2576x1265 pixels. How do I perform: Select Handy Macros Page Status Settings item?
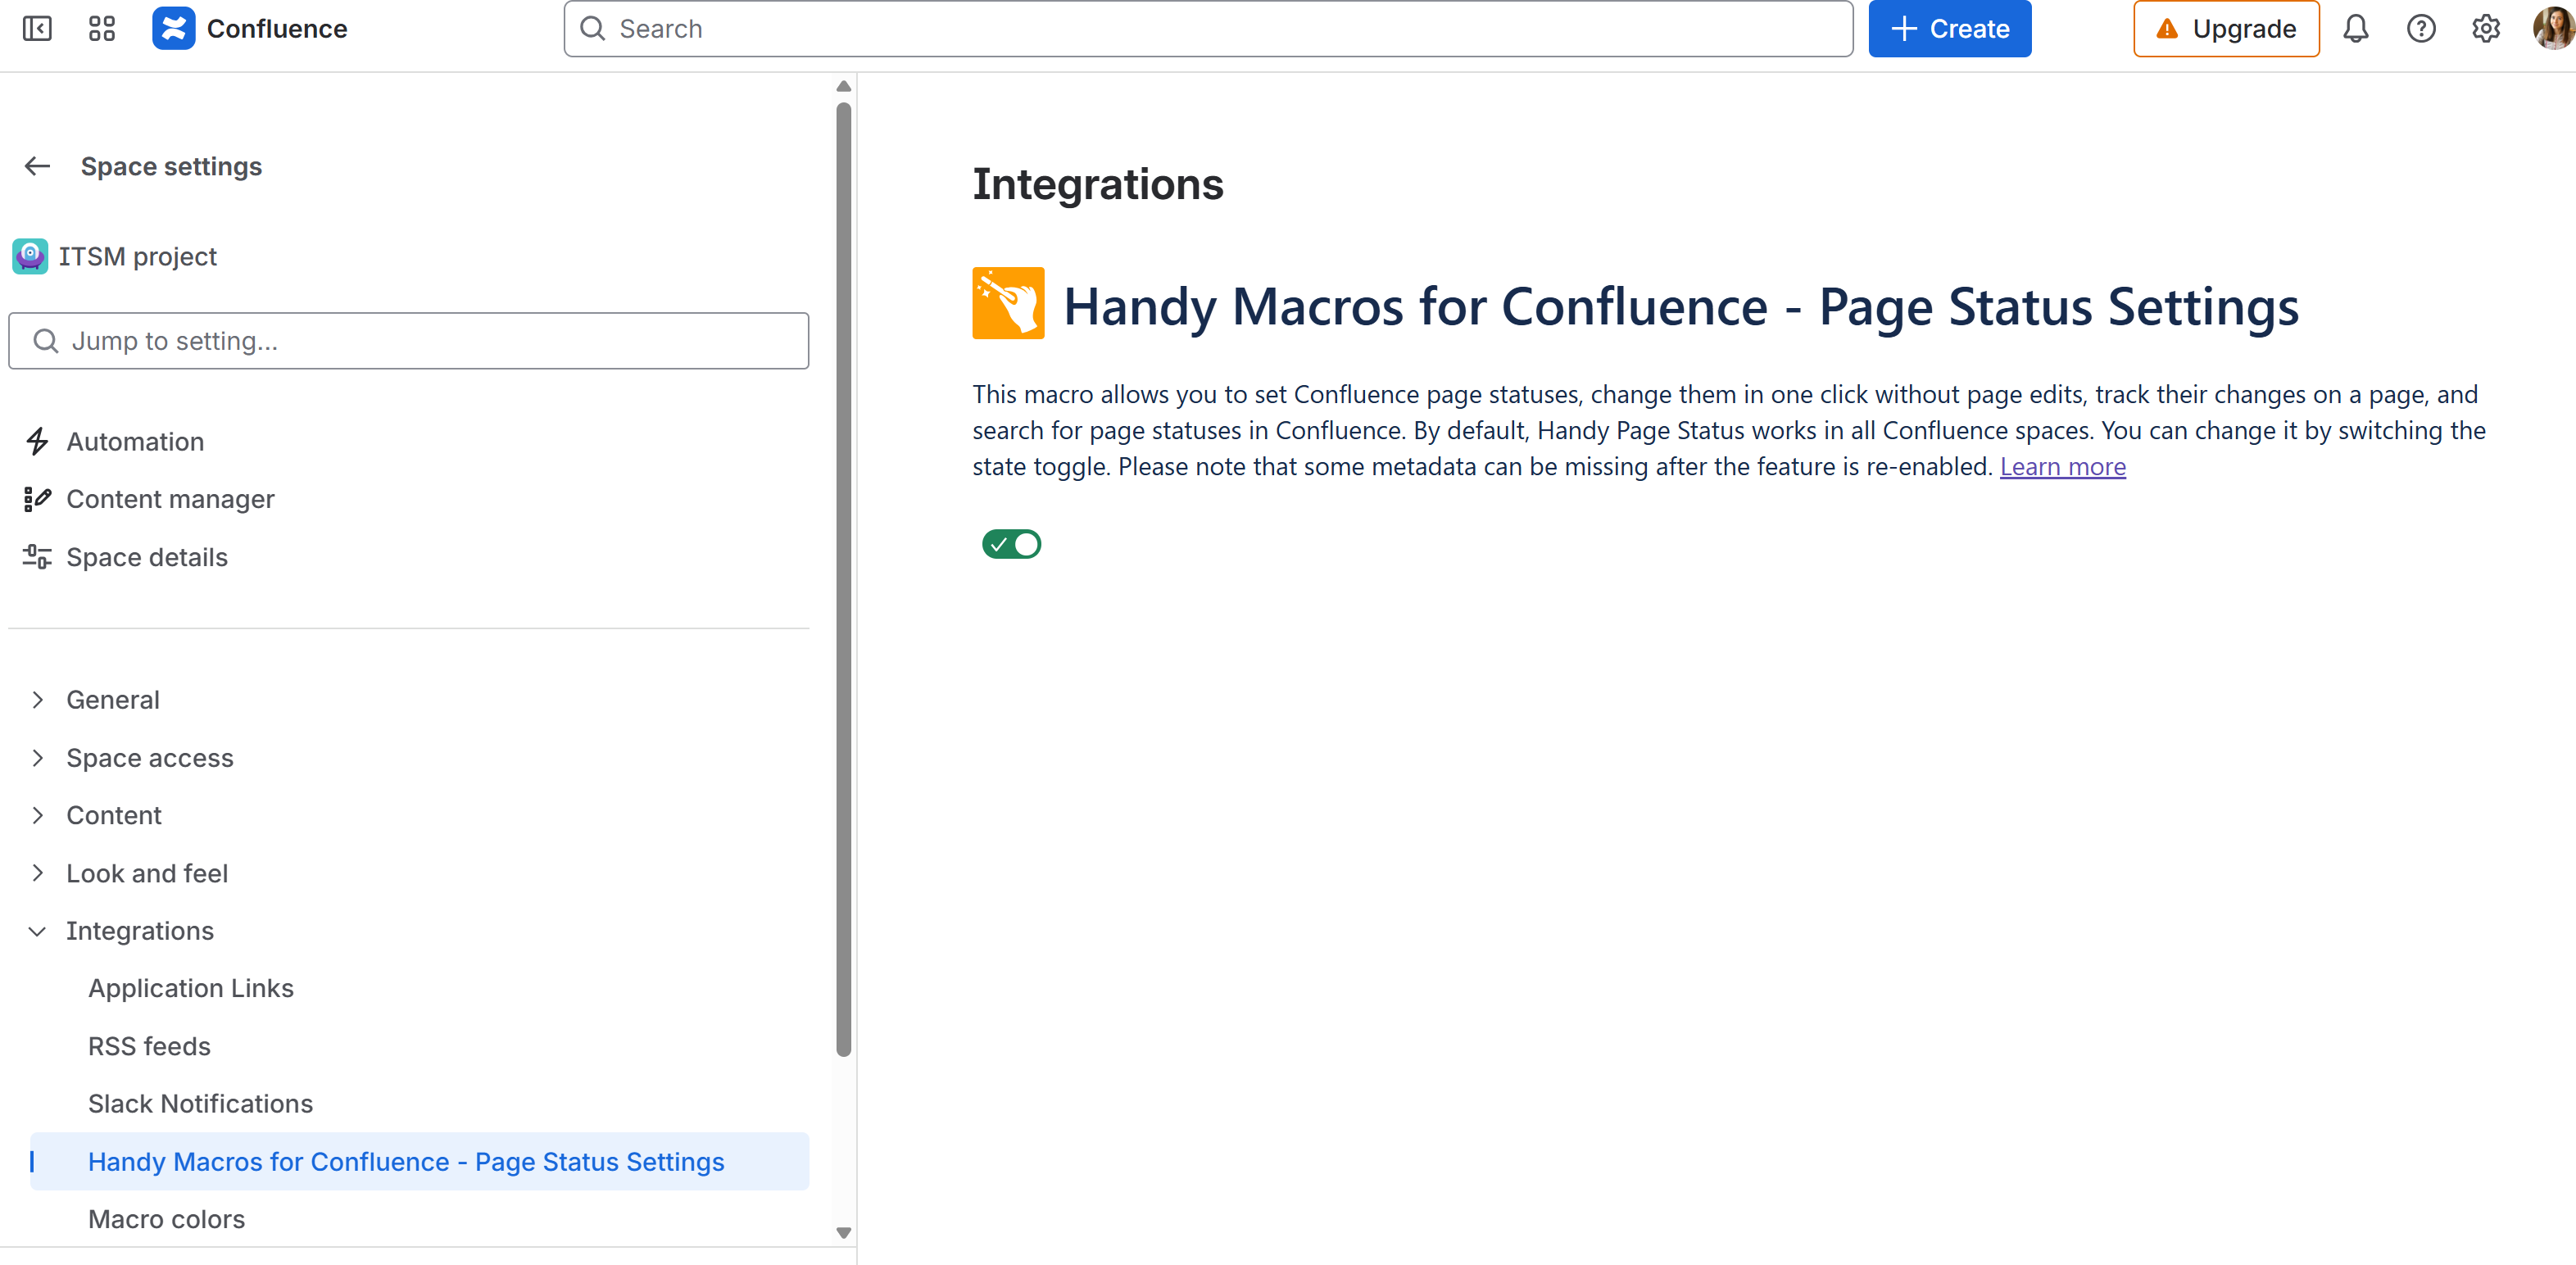tap(419, 1161)
